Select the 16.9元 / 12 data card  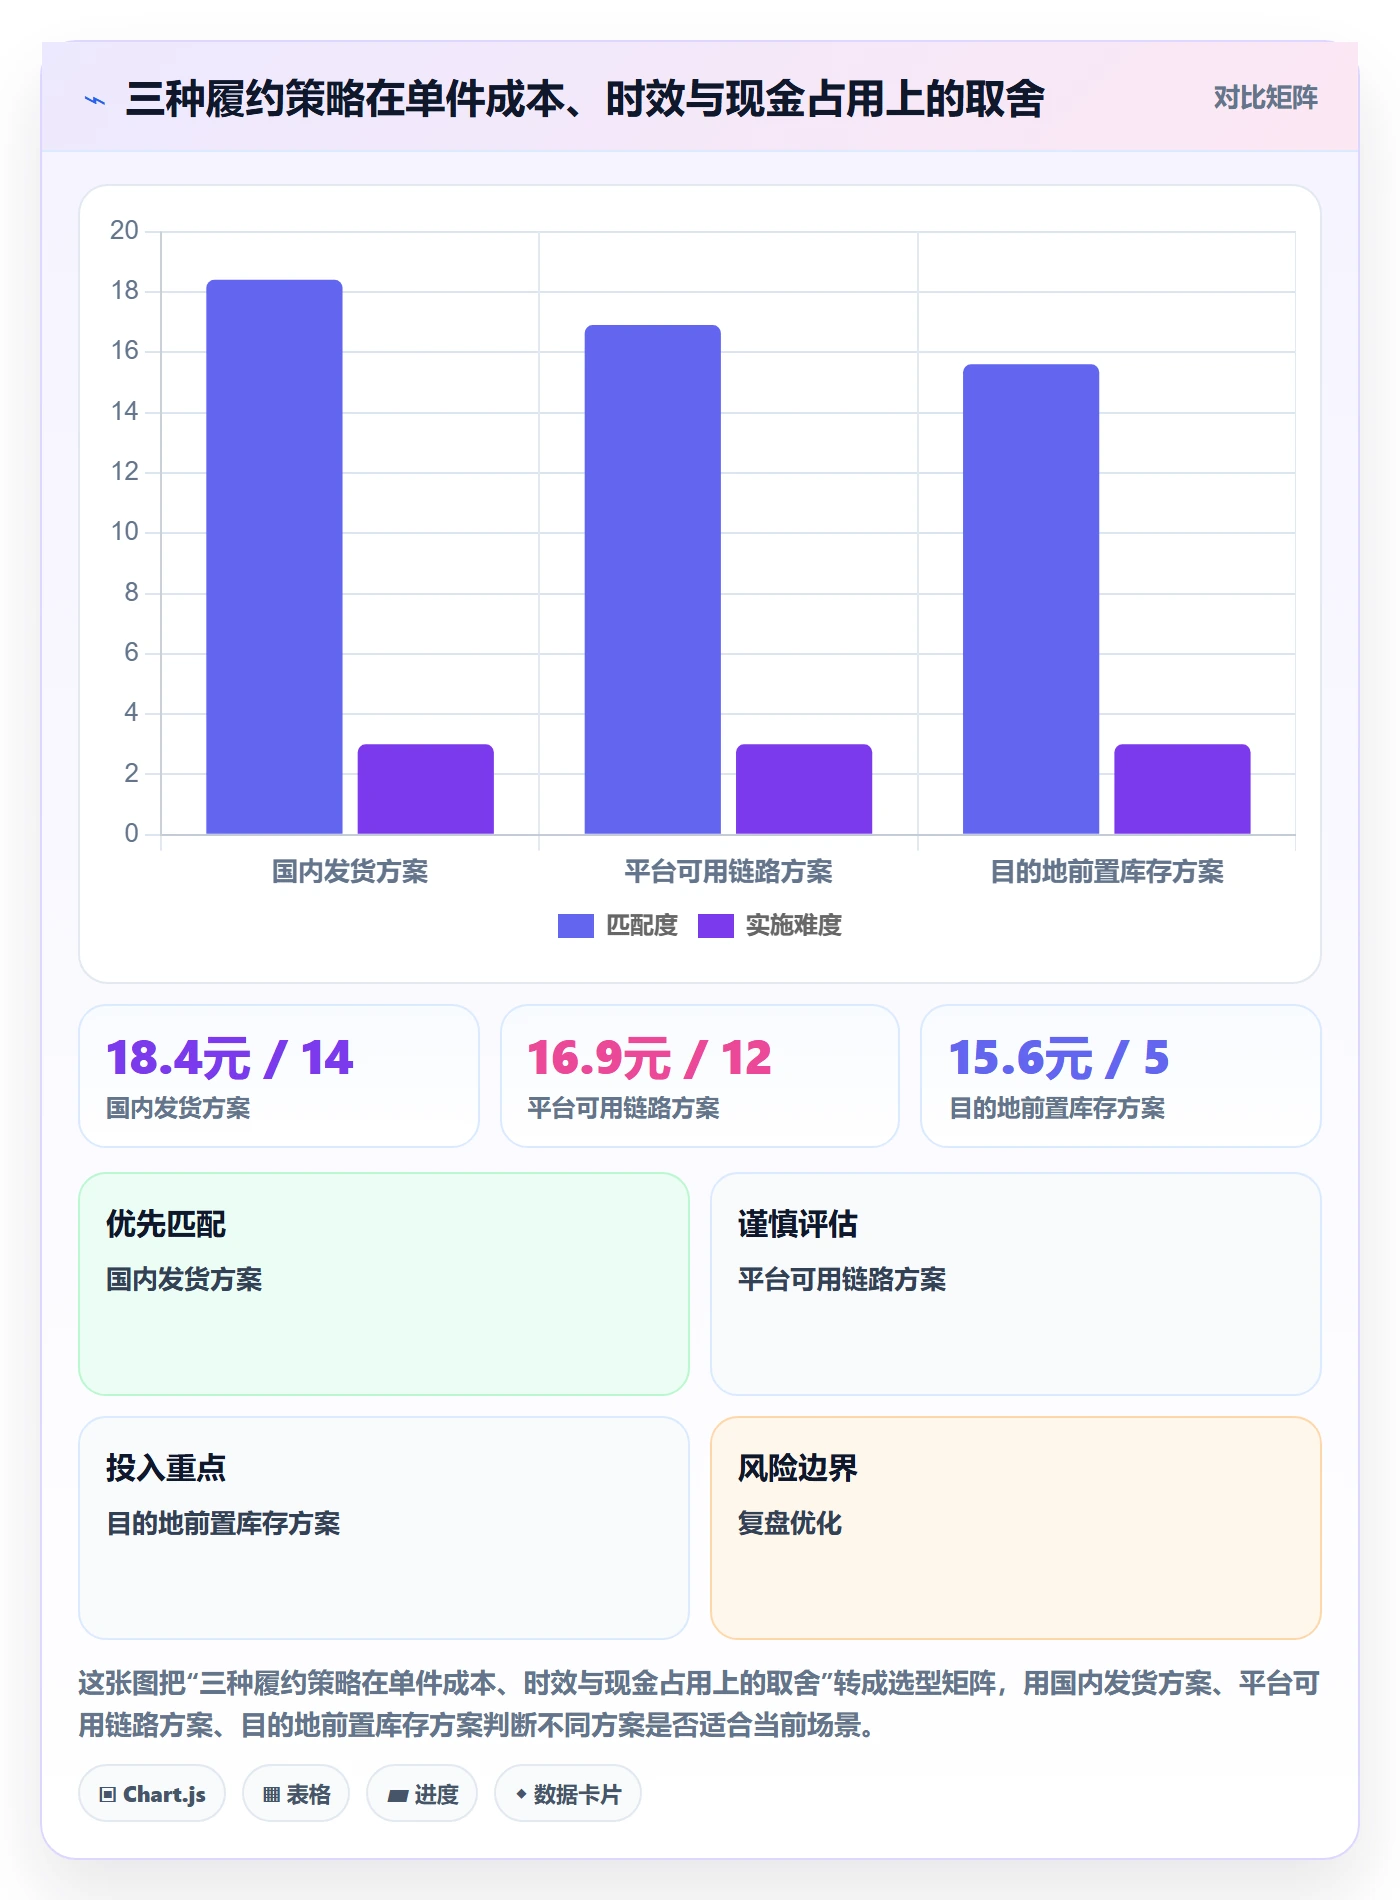coord(700,1076)
